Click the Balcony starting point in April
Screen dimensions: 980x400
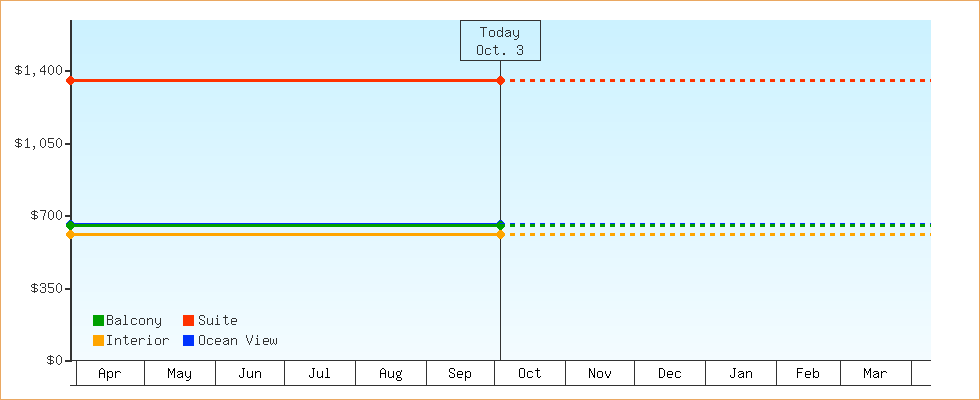[70, 225]
